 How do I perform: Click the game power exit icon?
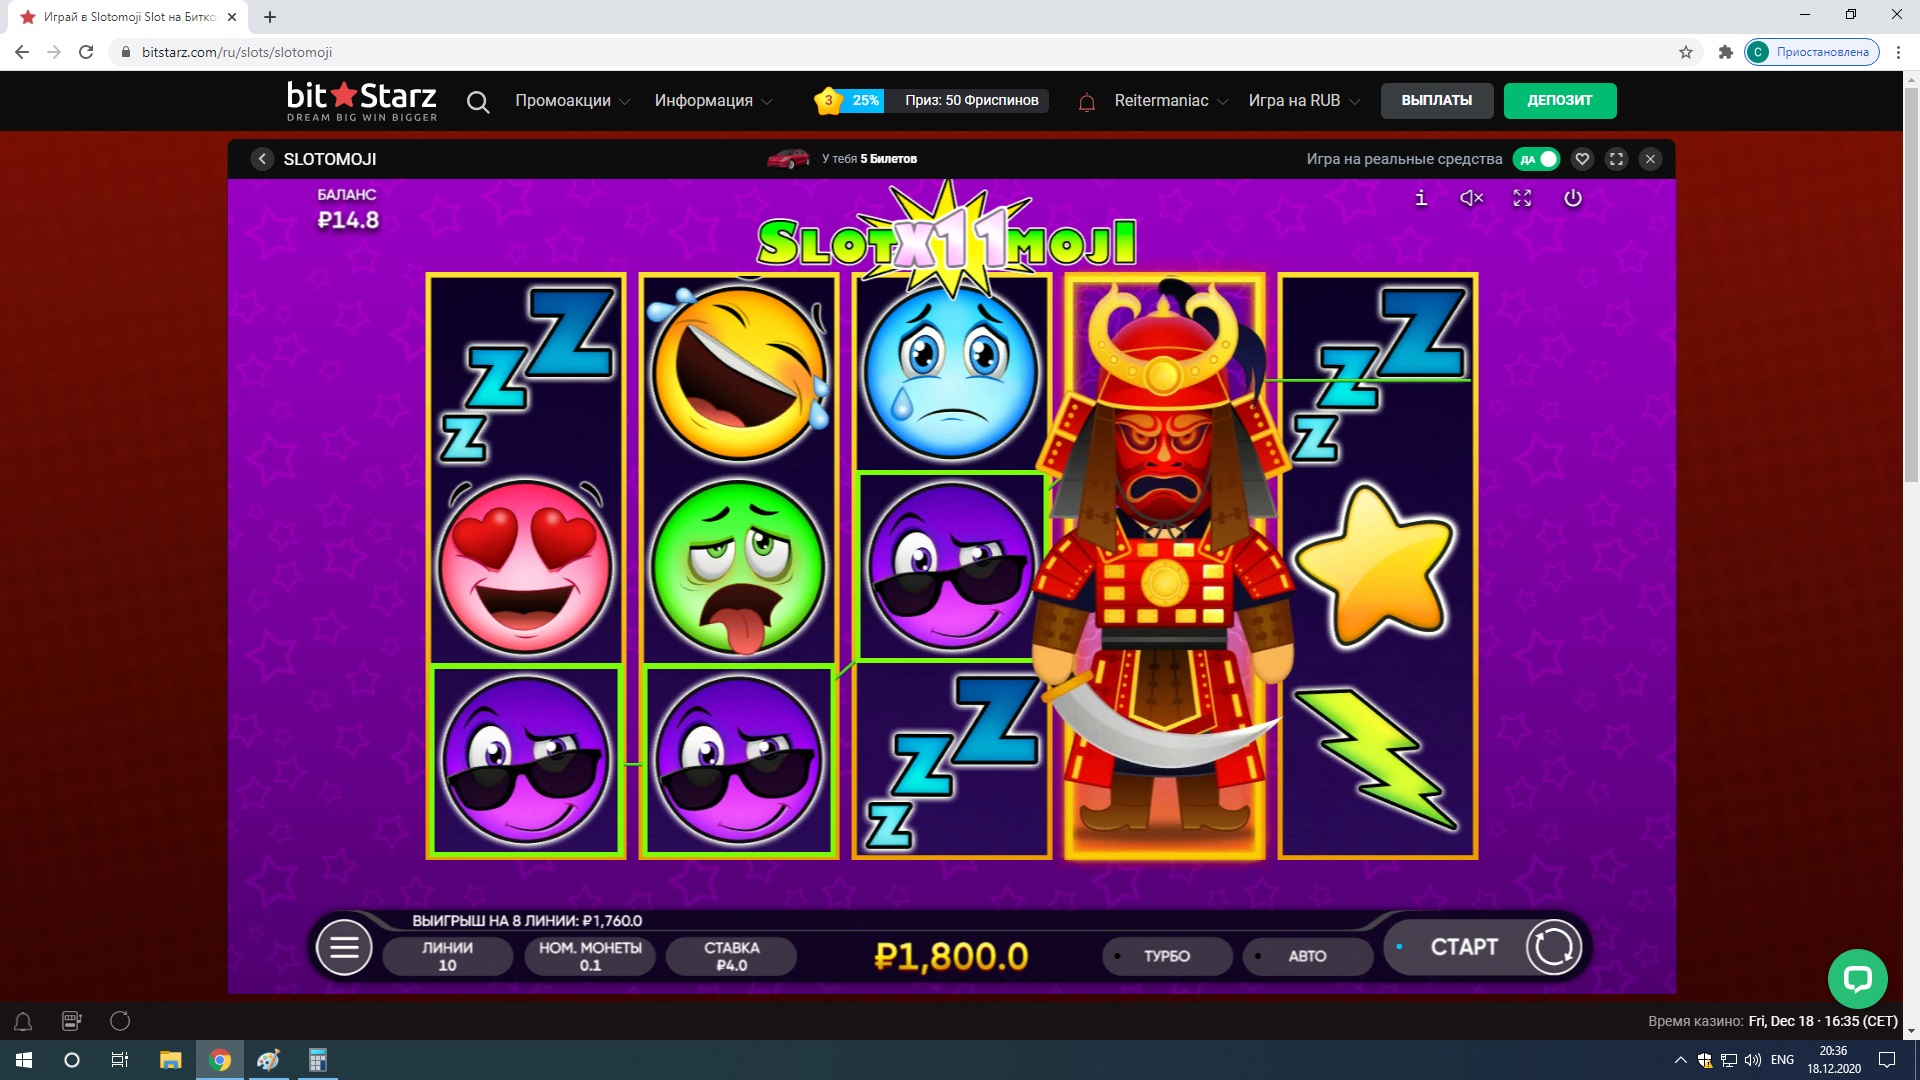(x=1573, y=198)
